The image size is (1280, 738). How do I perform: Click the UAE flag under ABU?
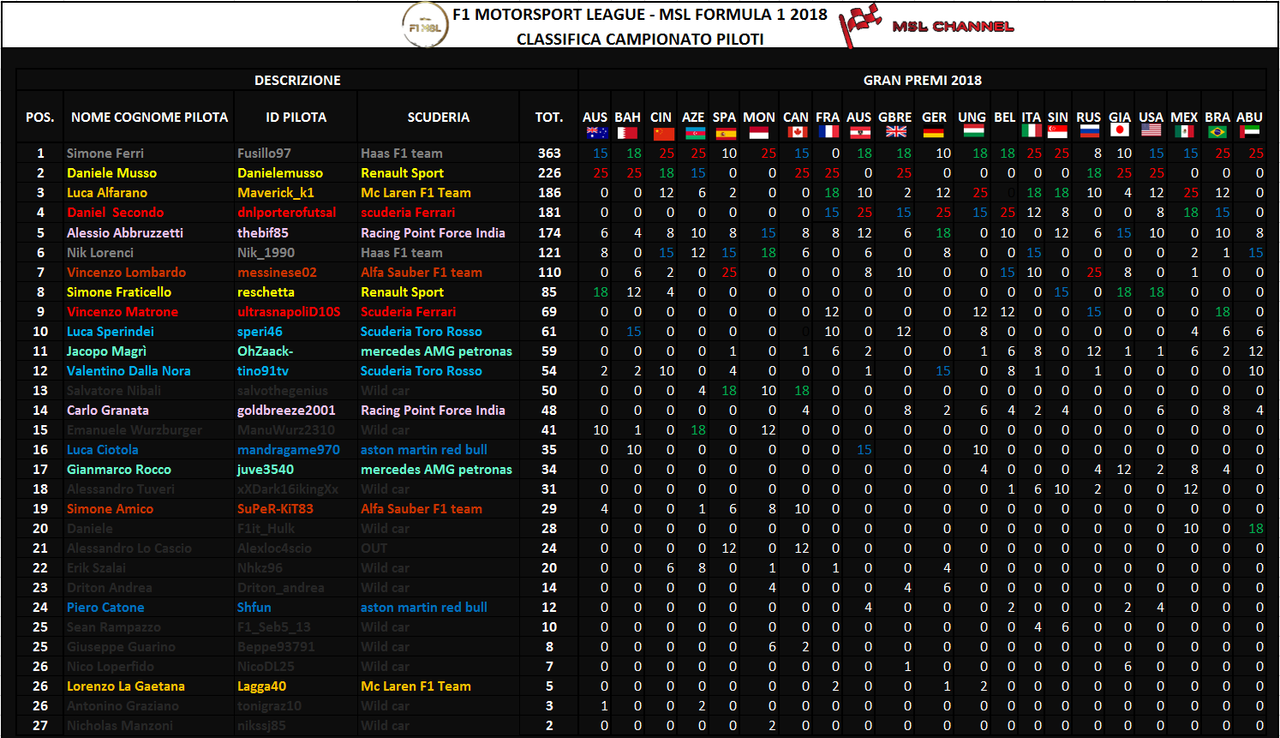point(1249,132)
